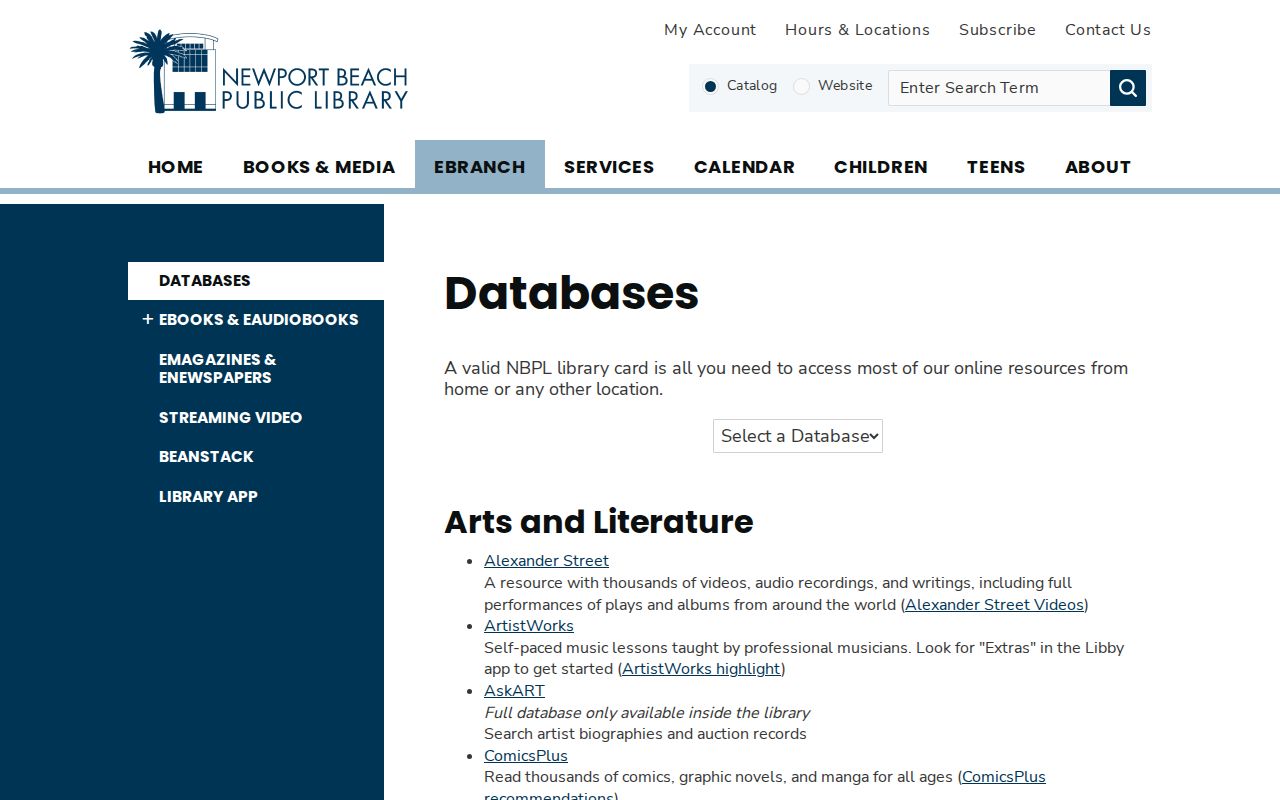Open the HOME menu item
Screen dimensions: 1280x800
[176, 167]
